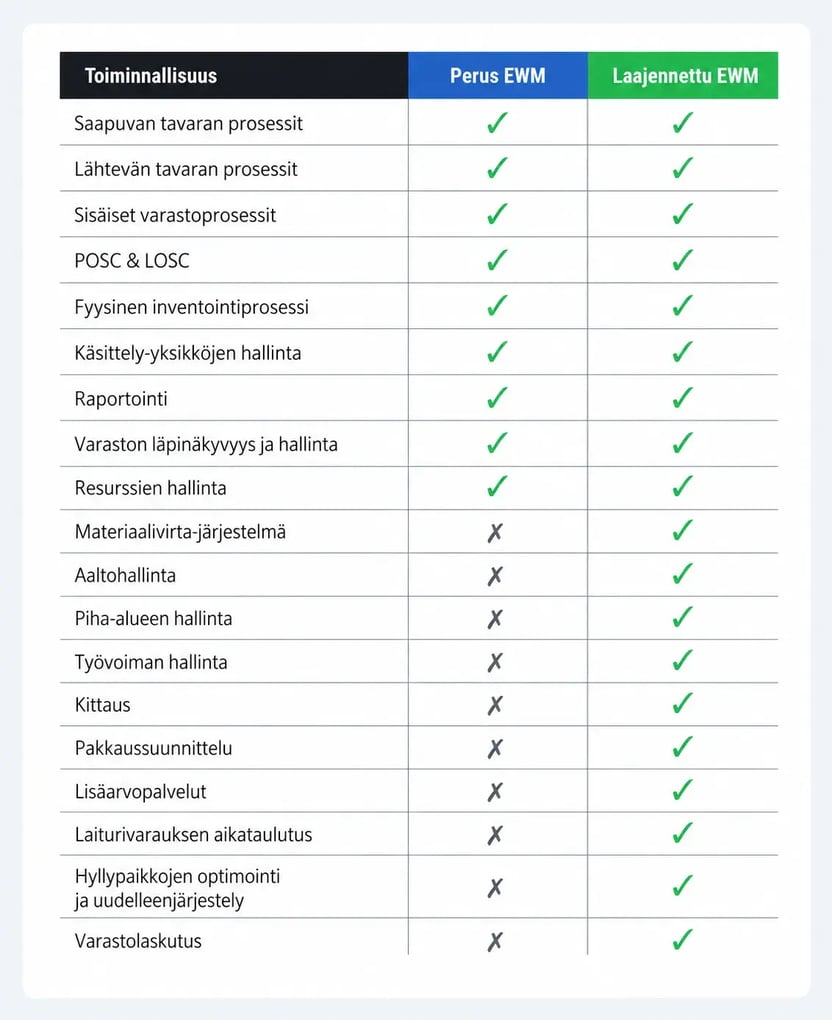Click the Käsittely-yksikköjen hallinta label
832x1020 pixels.
coord(188,353)
